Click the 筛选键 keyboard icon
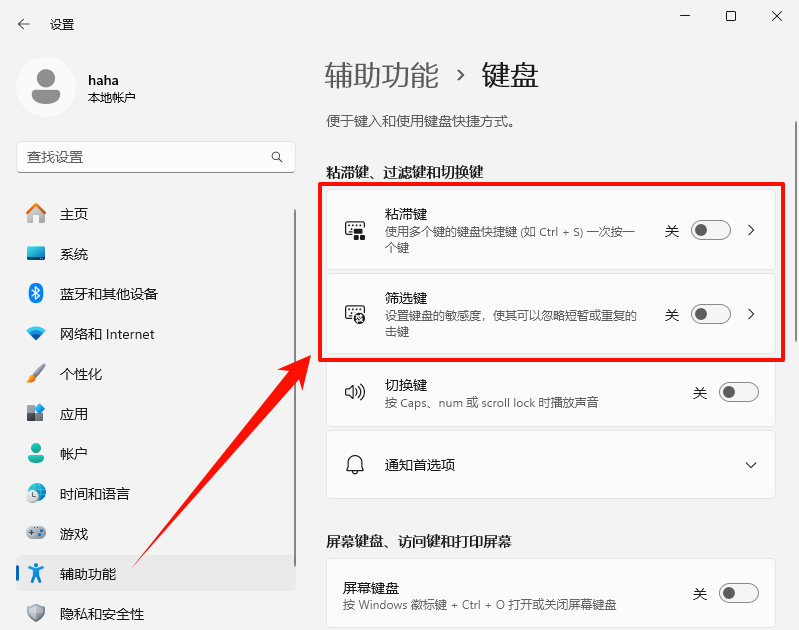 [355, 314]
